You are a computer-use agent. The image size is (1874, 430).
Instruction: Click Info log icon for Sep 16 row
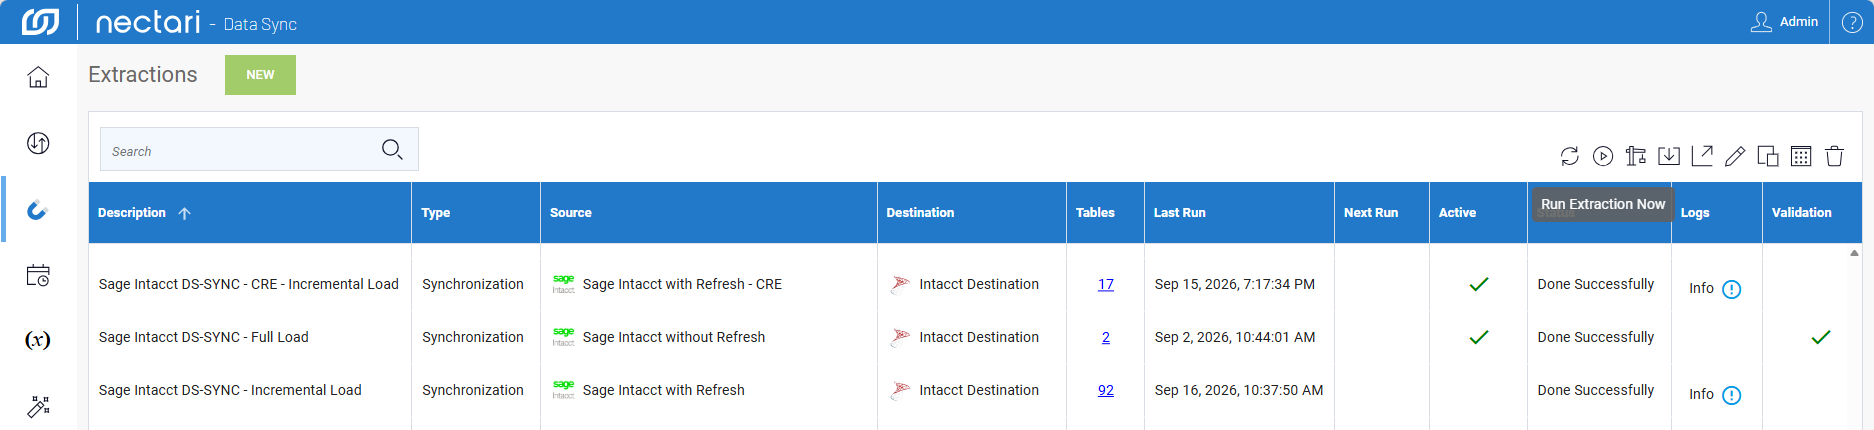click(1732, 395)
